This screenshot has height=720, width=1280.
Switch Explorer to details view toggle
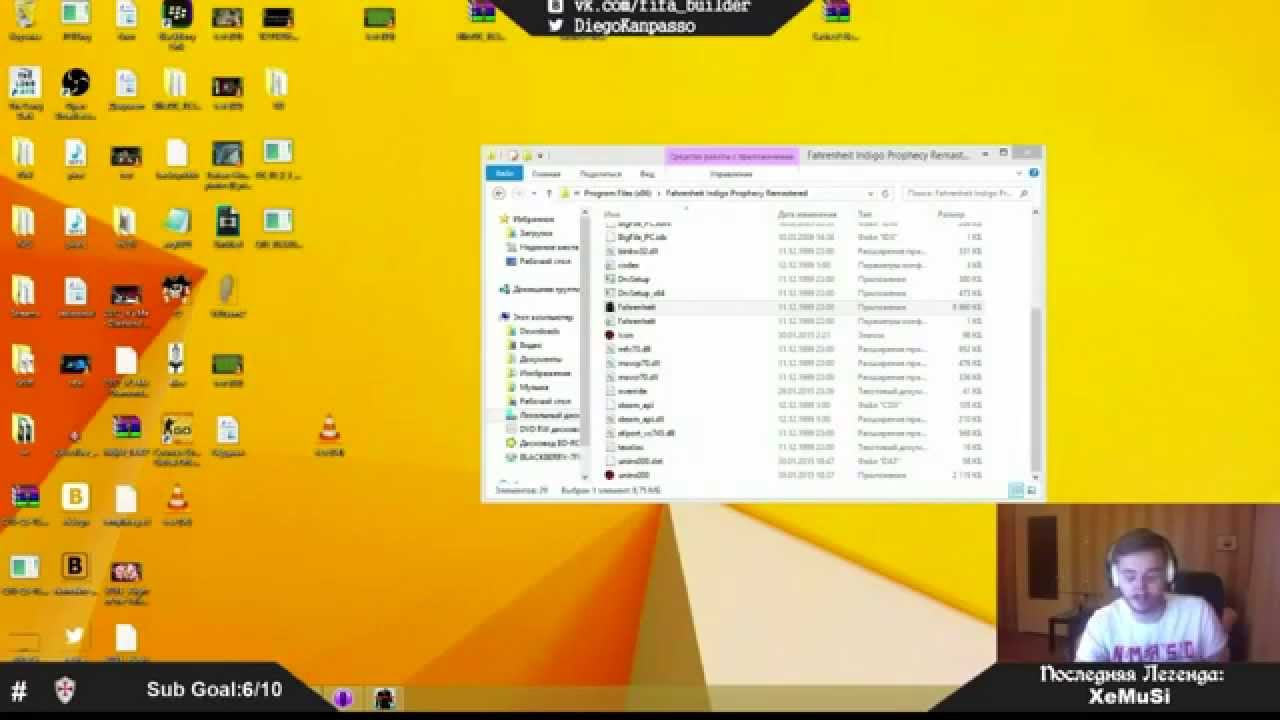[x=1016, y=490]
